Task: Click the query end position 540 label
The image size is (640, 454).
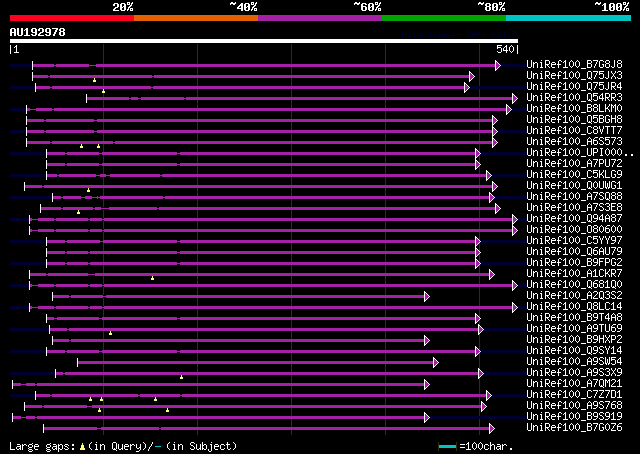Action: (x=505, y=49)
